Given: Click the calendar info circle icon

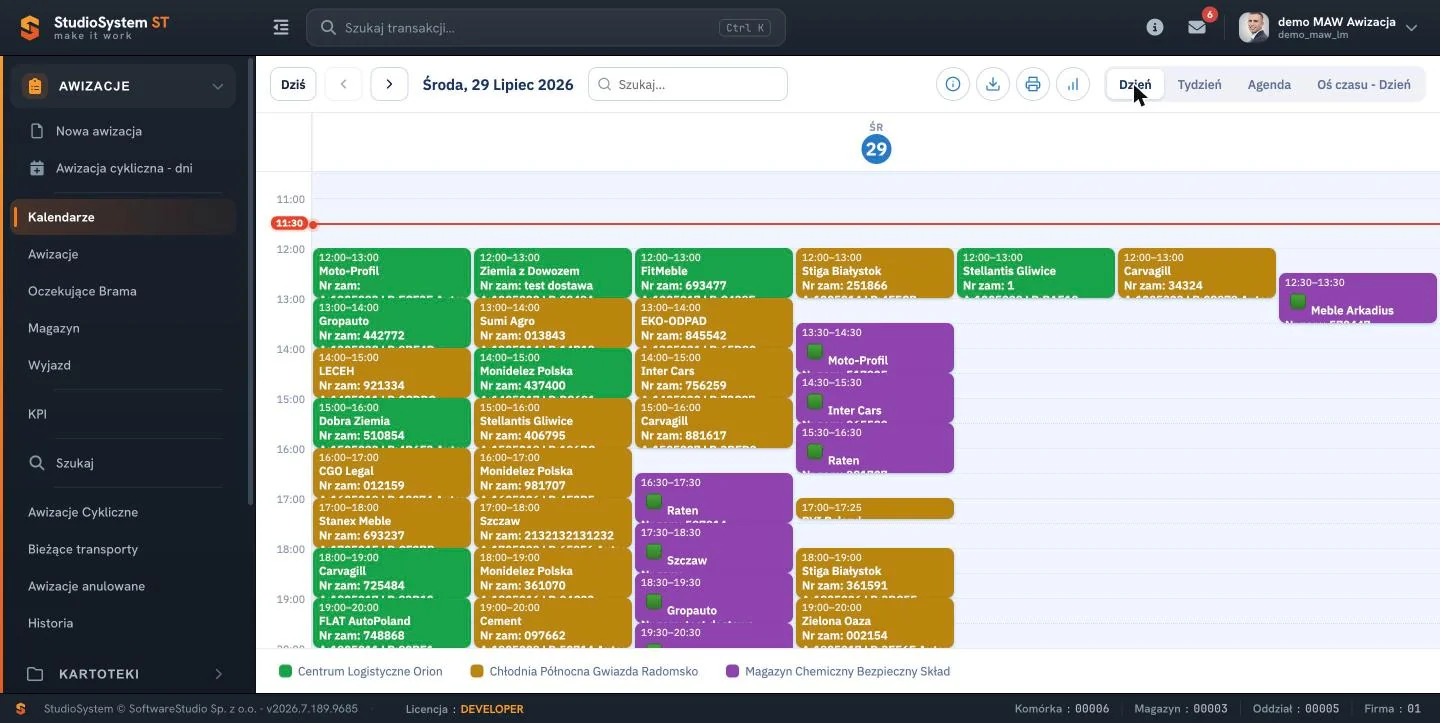Looking at the screenshot, I should pyautogui.click(x=953, y=85).
